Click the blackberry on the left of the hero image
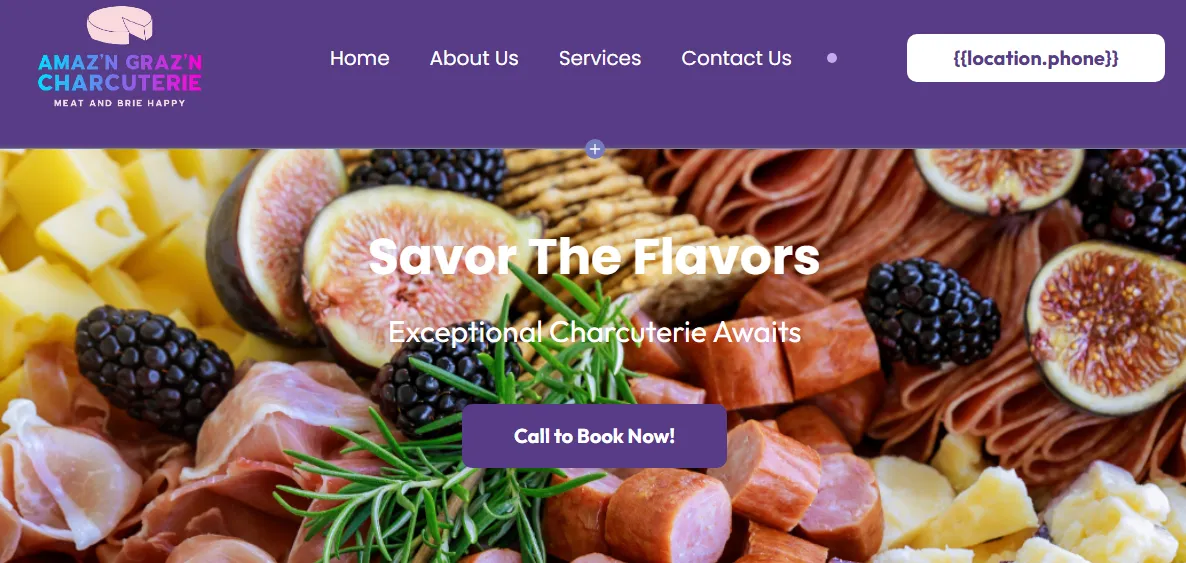The height and width of the screenshot is (563, 1186). (154, 370)
